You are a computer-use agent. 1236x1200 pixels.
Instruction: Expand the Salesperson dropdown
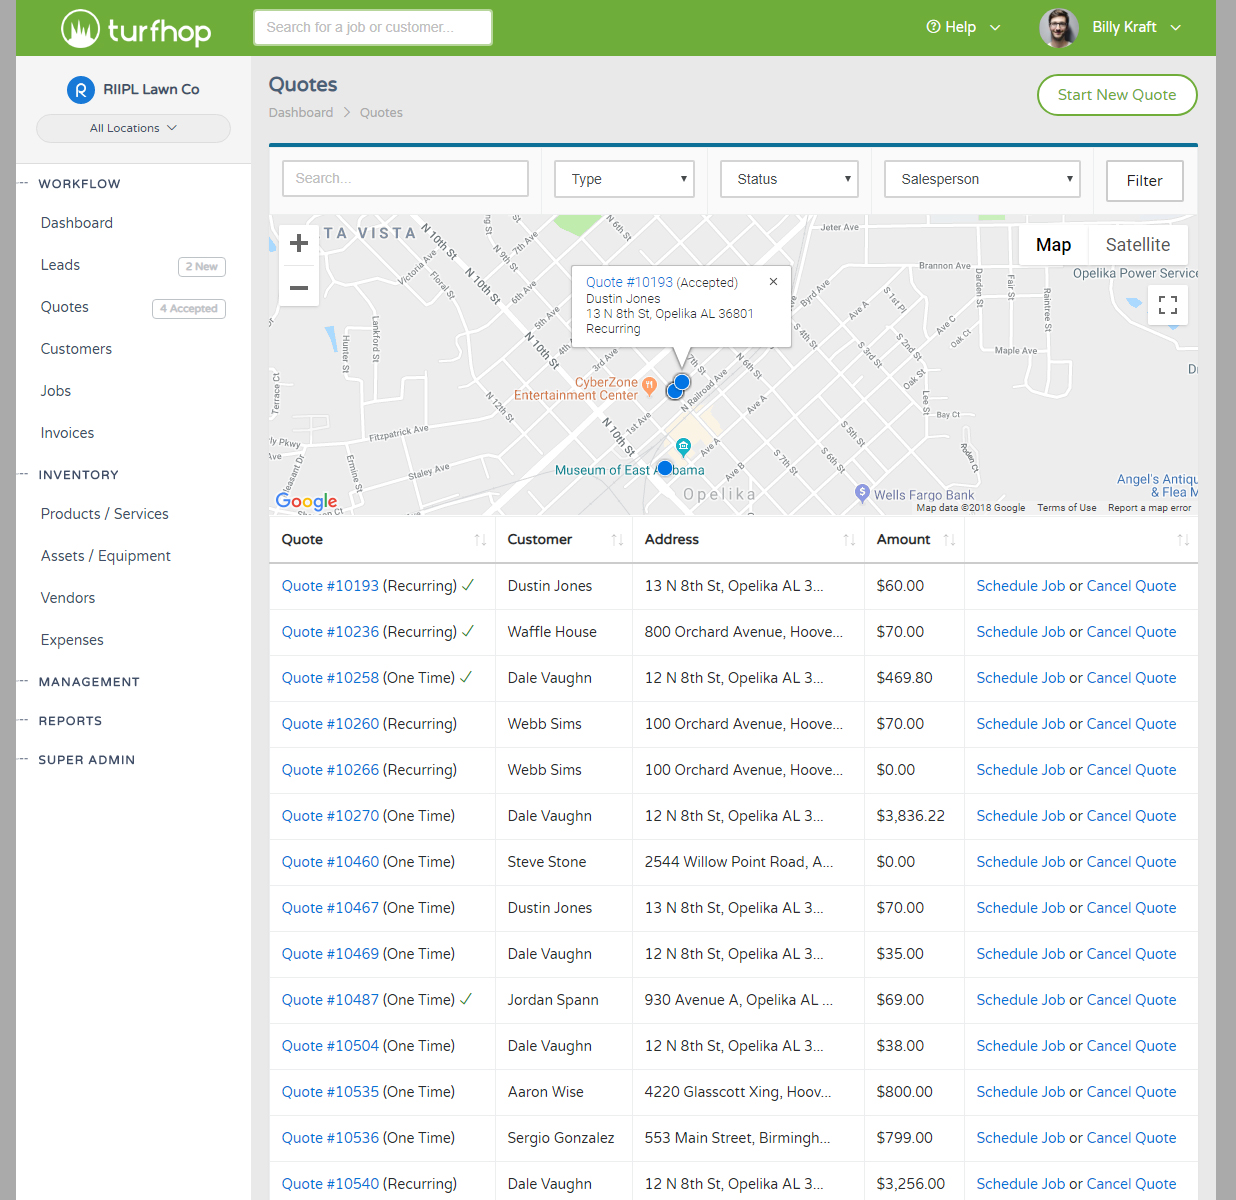982,179
